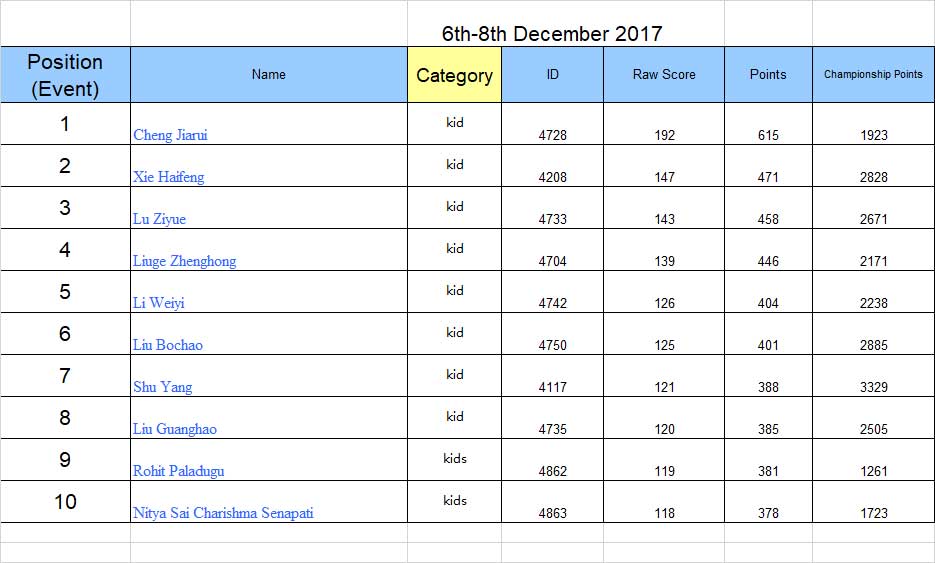Click the Liu Bochao link

point(168,345)
